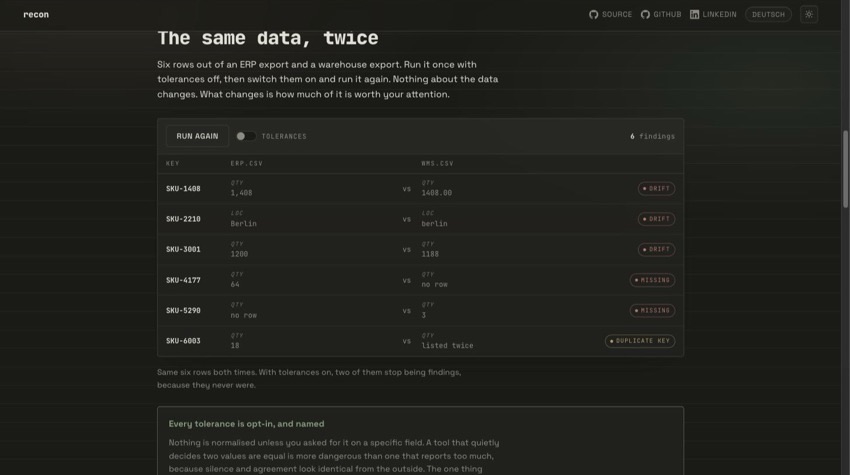This screenshot has height=475, width=850.
Task: Click the Missing badge on SKU-4177
Action: point(652,280)
